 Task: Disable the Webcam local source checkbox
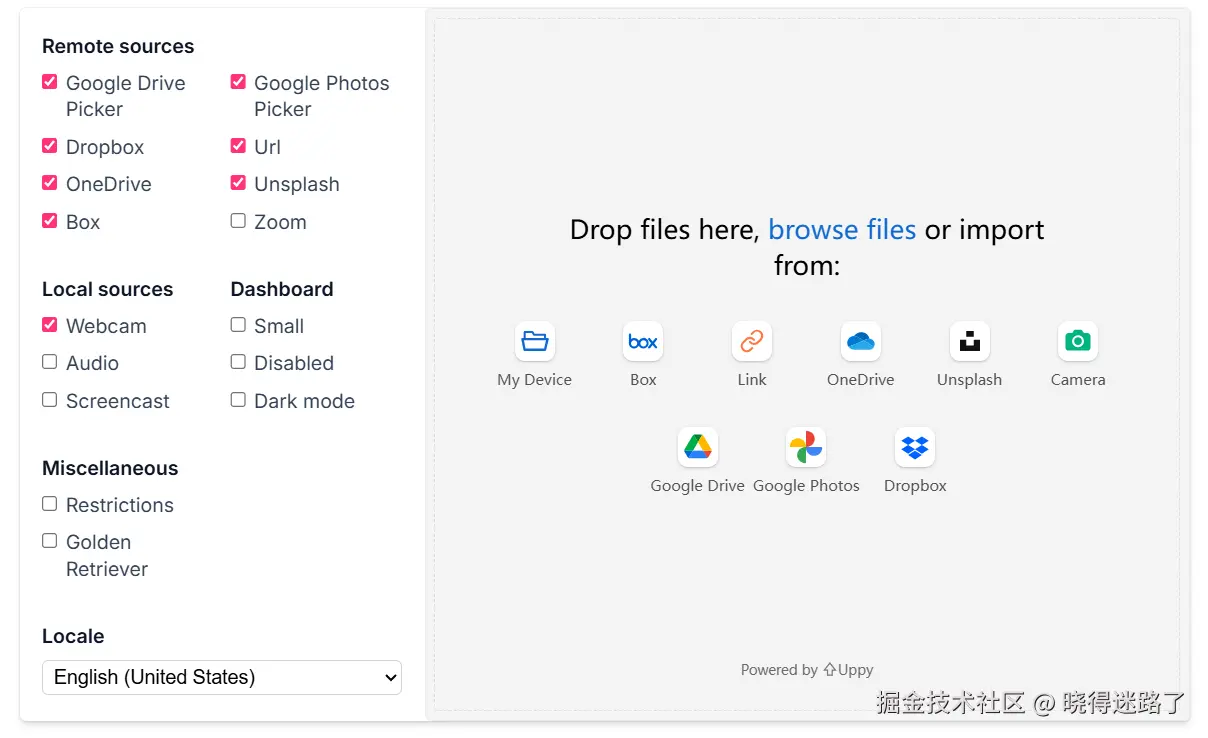pyautogui.click(x=49, y=325)
